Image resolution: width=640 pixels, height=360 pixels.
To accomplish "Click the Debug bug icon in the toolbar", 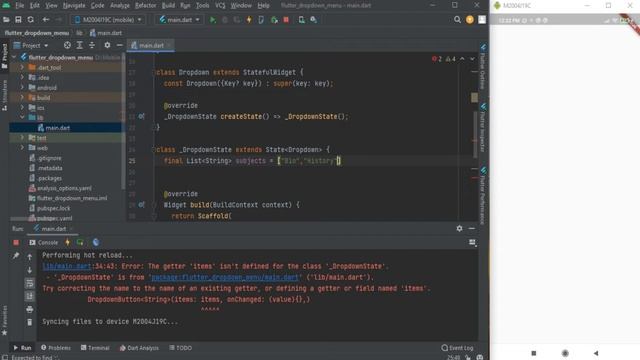I will tap(224, 20).
